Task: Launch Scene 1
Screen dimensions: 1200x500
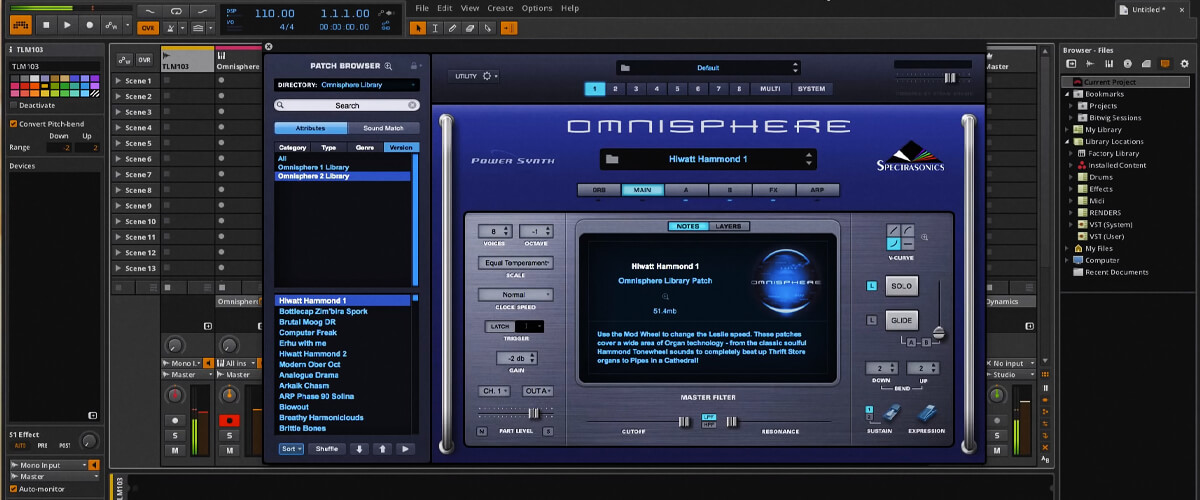Action: point(119,81)
